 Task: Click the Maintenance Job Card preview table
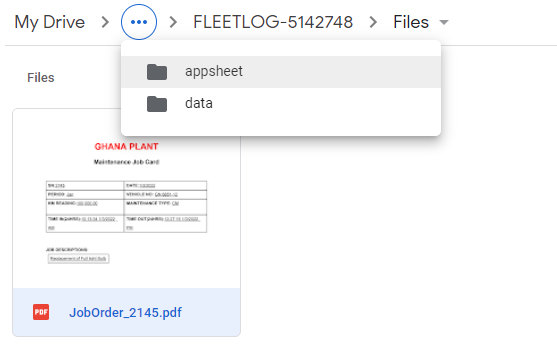[x=126, y=206]
